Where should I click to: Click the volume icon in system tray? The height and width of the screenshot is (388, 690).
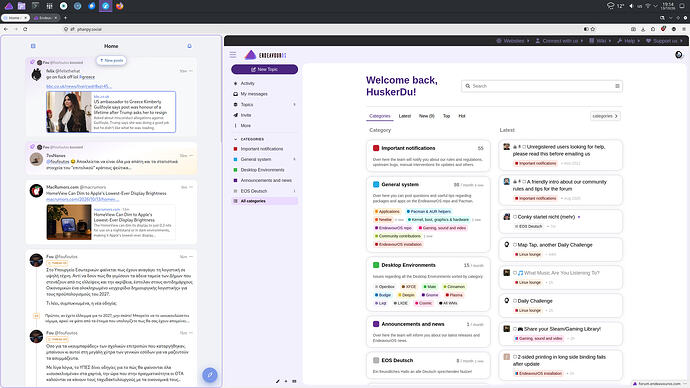(x=631, y=6)
